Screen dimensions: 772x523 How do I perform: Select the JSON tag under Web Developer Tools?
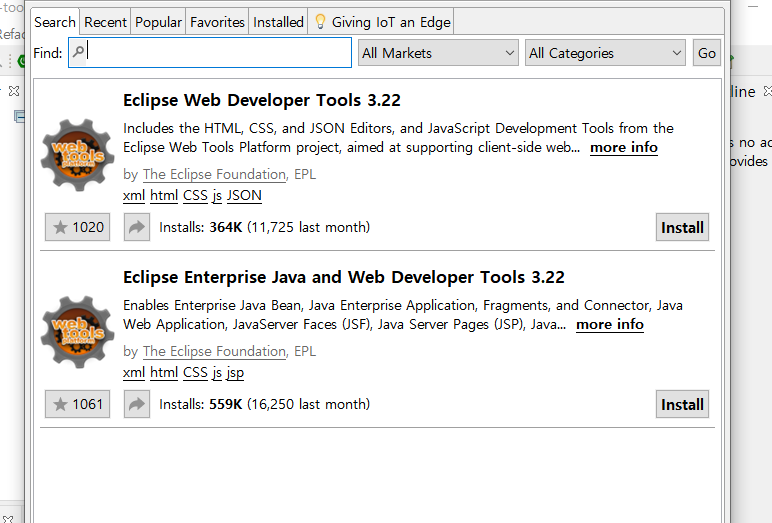[x=244, y=196]
